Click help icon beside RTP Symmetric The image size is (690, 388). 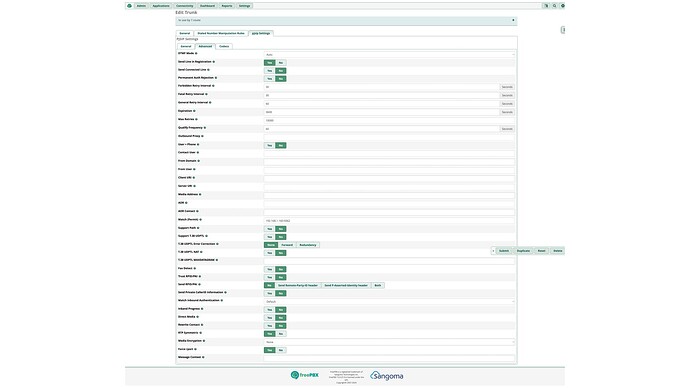(201, 333)
